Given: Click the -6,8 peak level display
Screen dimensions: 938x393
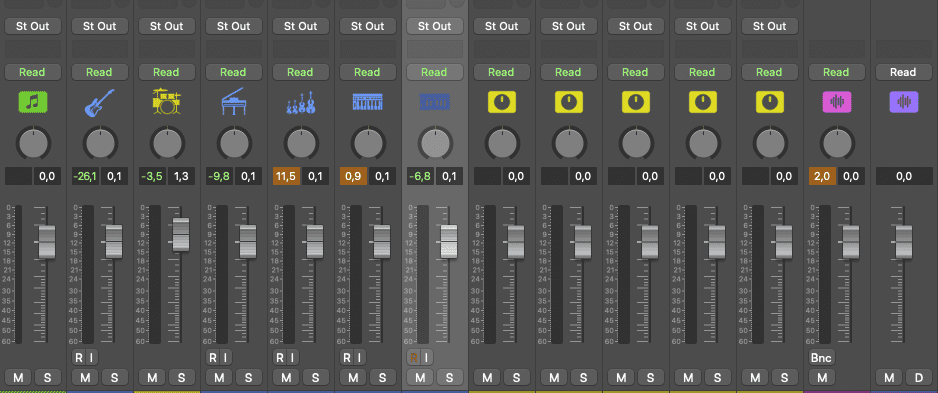Looking at the screenshot, I should point(421,176).
